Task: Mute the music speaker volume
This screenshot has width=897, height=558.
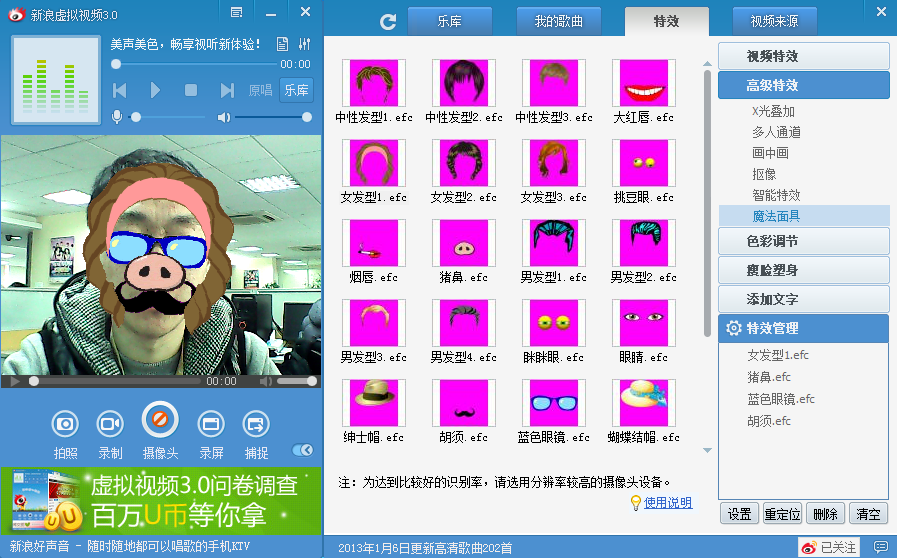Action: 225,117
